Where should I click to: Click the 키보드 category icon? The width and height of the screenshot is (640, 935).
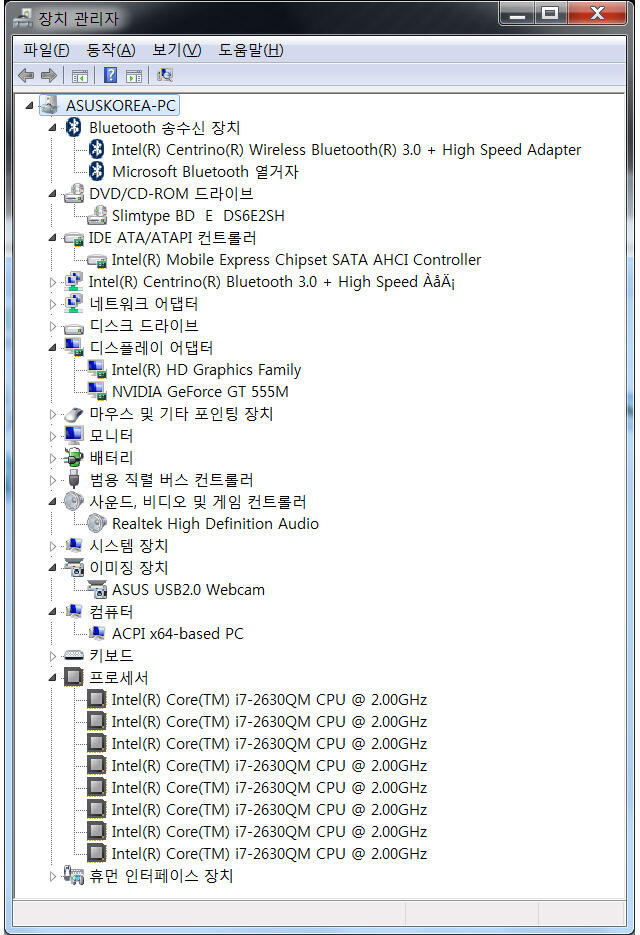coord(73,655)
